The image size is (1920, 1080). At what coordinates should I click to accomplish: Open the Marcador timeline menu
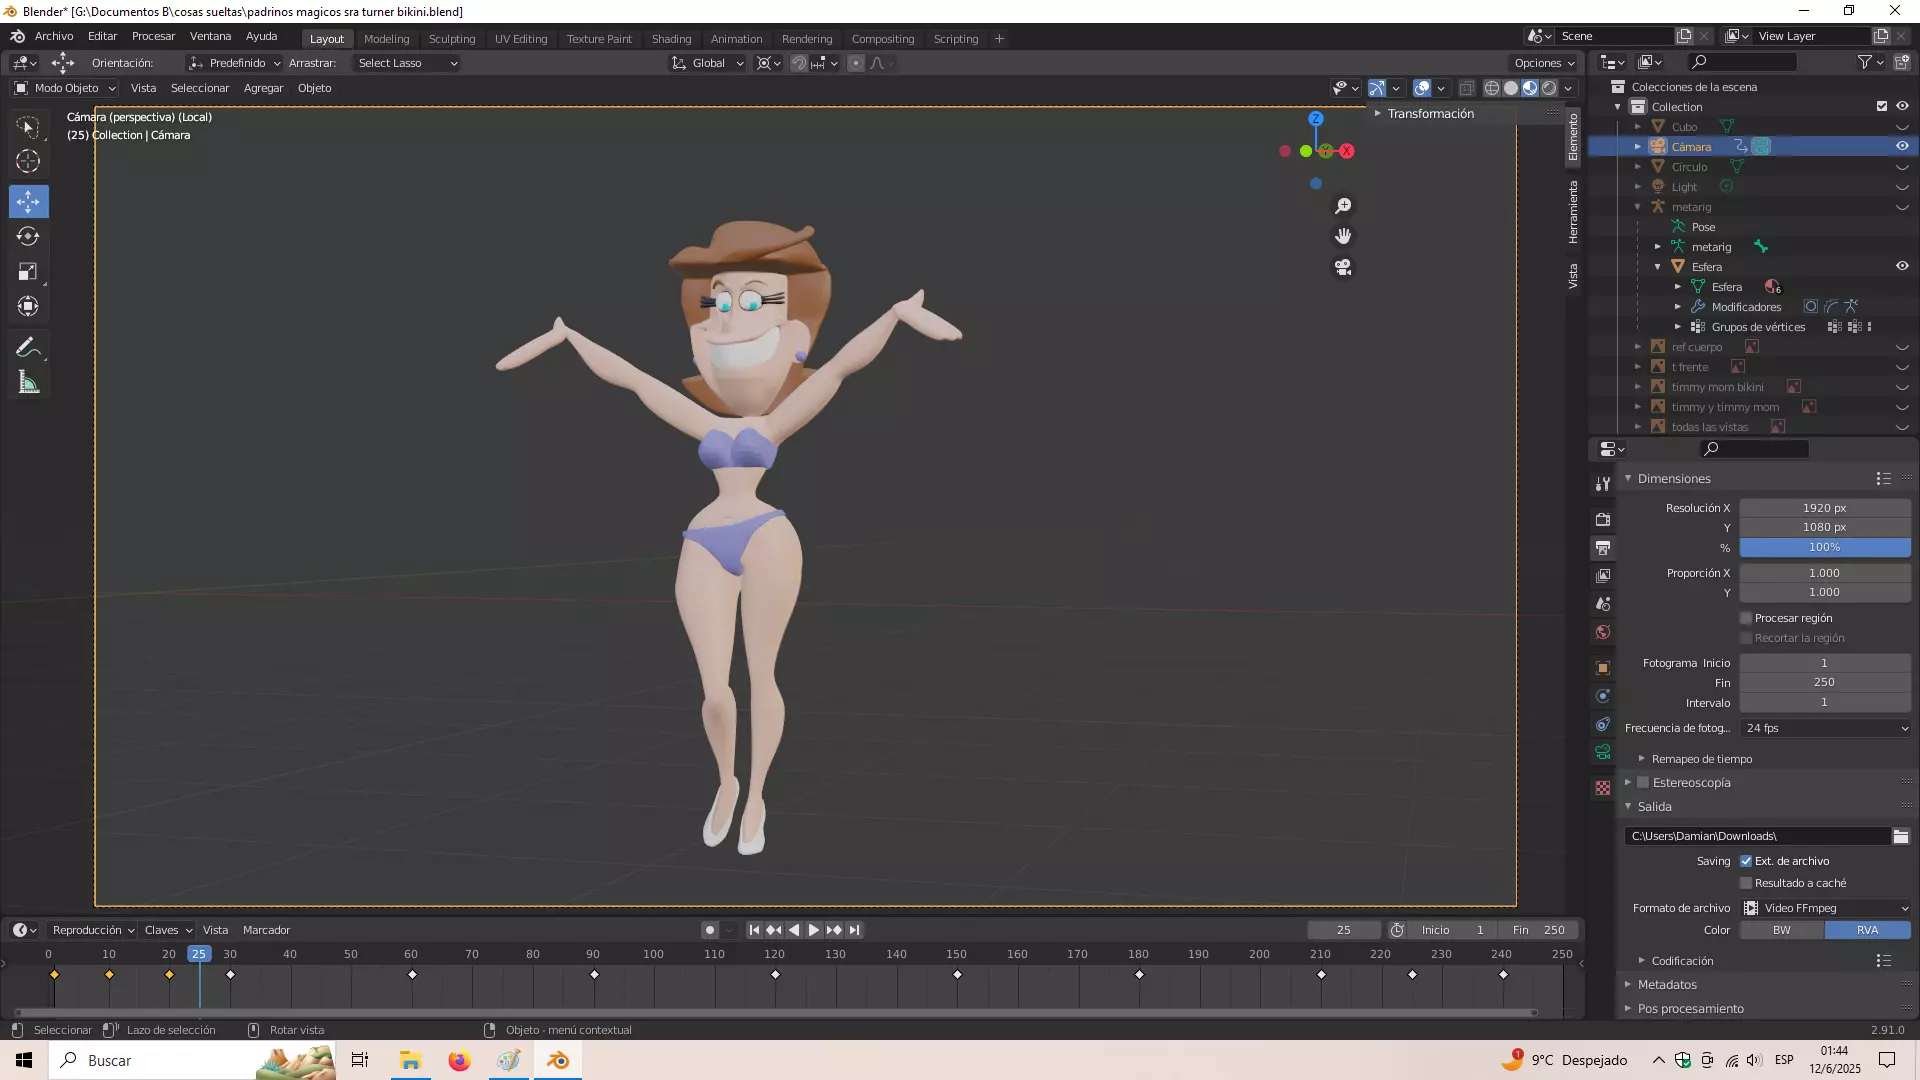[266, 930]
